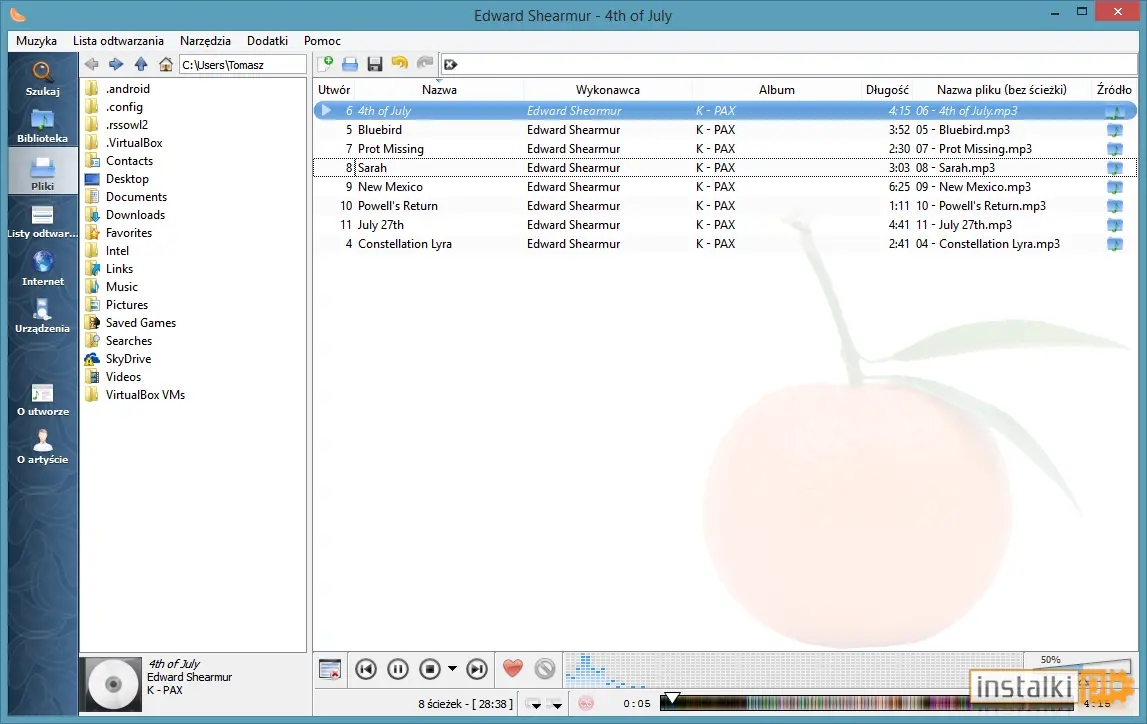Image resolution: width=1147 pixels, height=724 pixels.
Task: Open the Urządzenia devices panel
Action: (42, 316)
